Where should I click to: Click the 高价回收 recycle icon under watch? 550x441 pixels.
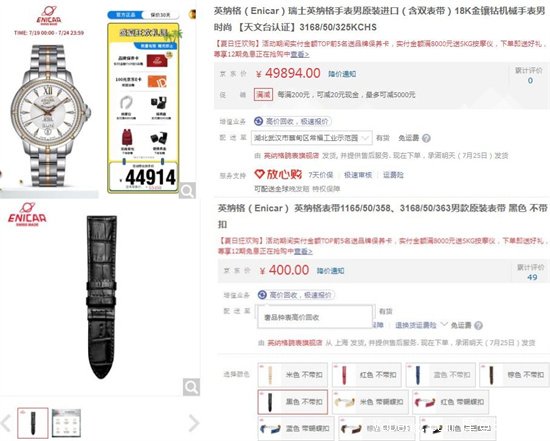(259, 121)
